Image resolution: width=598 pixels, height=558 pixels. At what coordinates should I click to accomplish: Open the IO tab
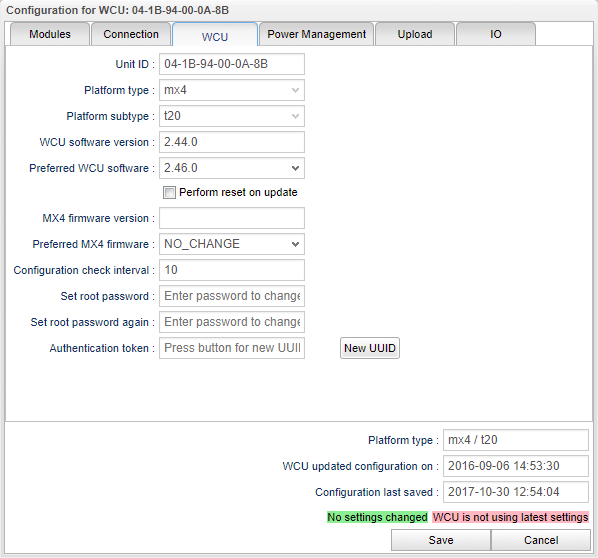pyautogui.click(x=496, y=34)
